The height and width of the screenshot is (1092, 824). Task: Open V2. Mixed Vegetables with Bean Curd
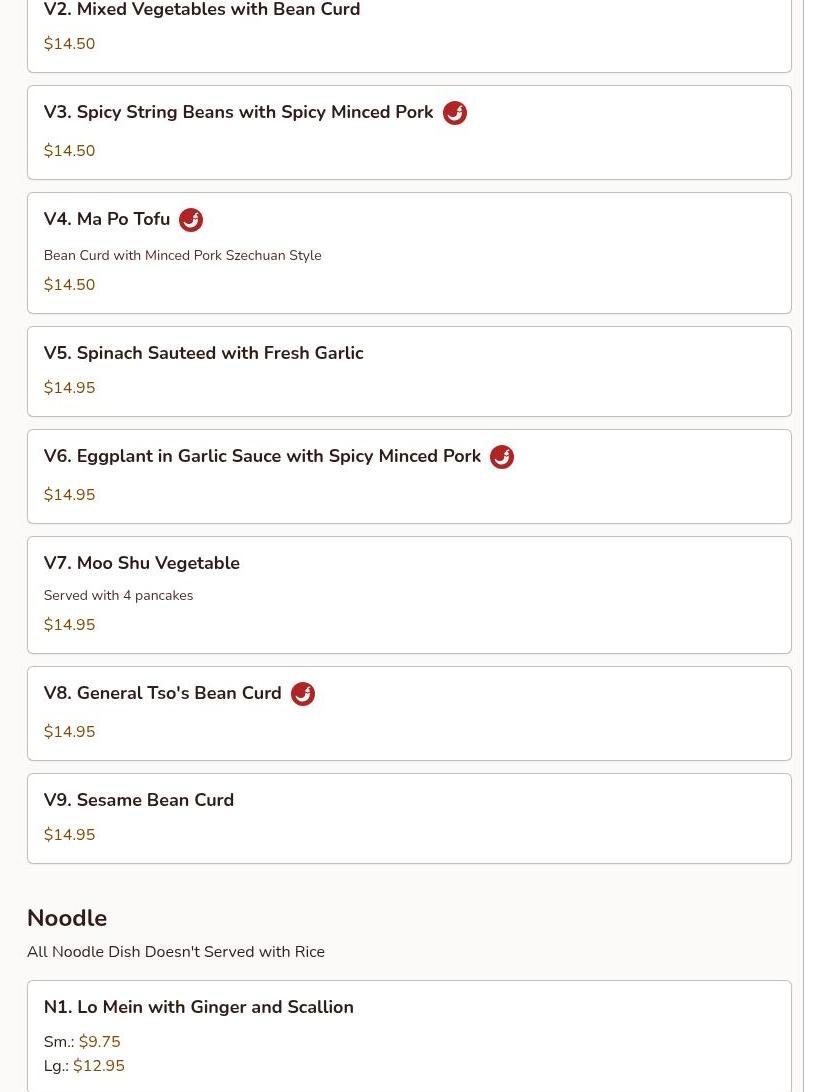click(201, 11)
